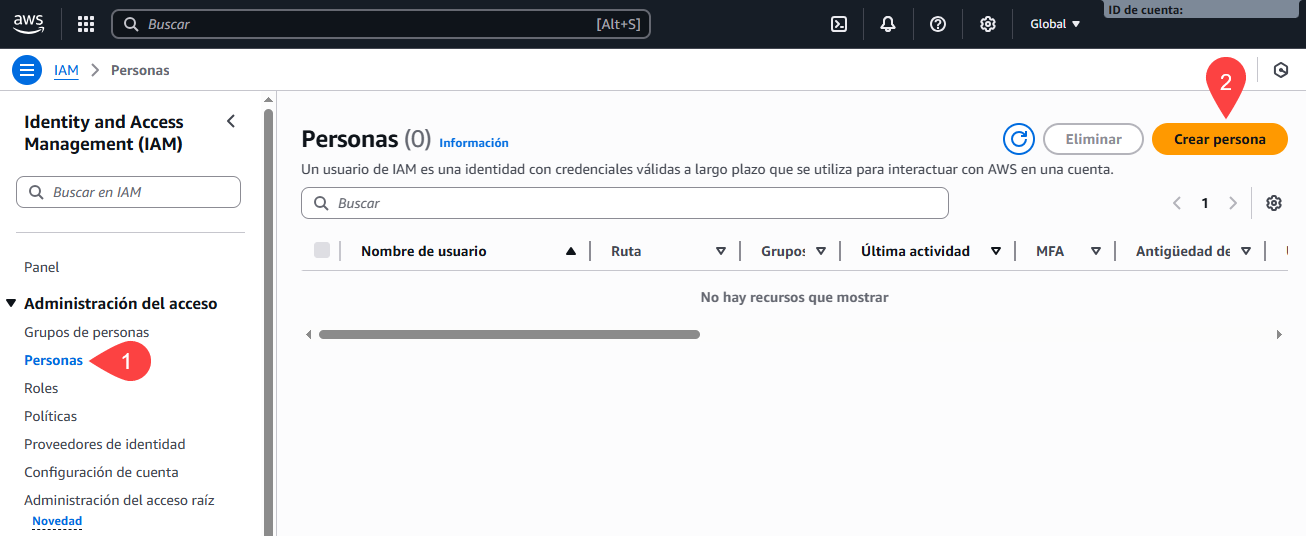Open the Información link beside Personas
The image size is (1306, 536).
[x=474, y=143]
